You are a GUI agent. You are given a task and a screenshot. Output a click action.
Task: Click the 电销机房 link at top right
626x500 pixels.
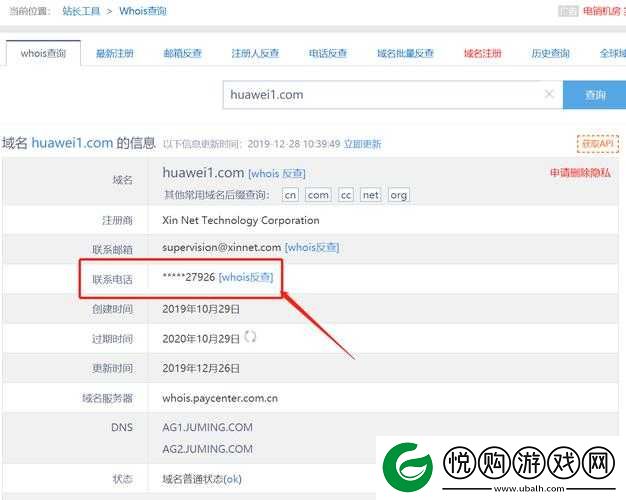tap(602, 11)
